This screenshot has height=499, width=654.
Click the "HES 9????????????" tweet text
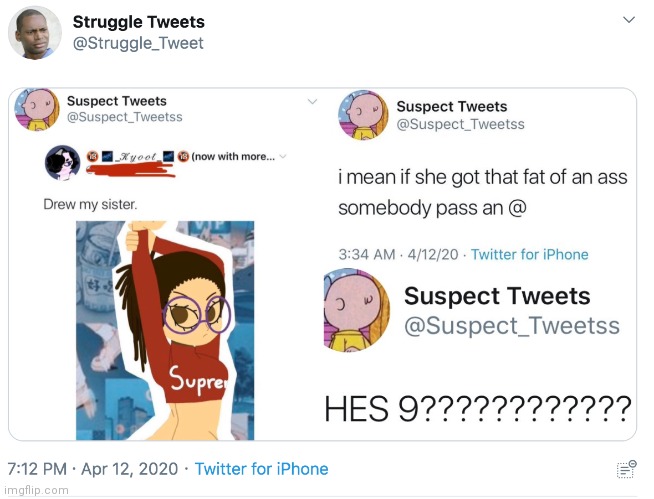click(x=477, y=409)
